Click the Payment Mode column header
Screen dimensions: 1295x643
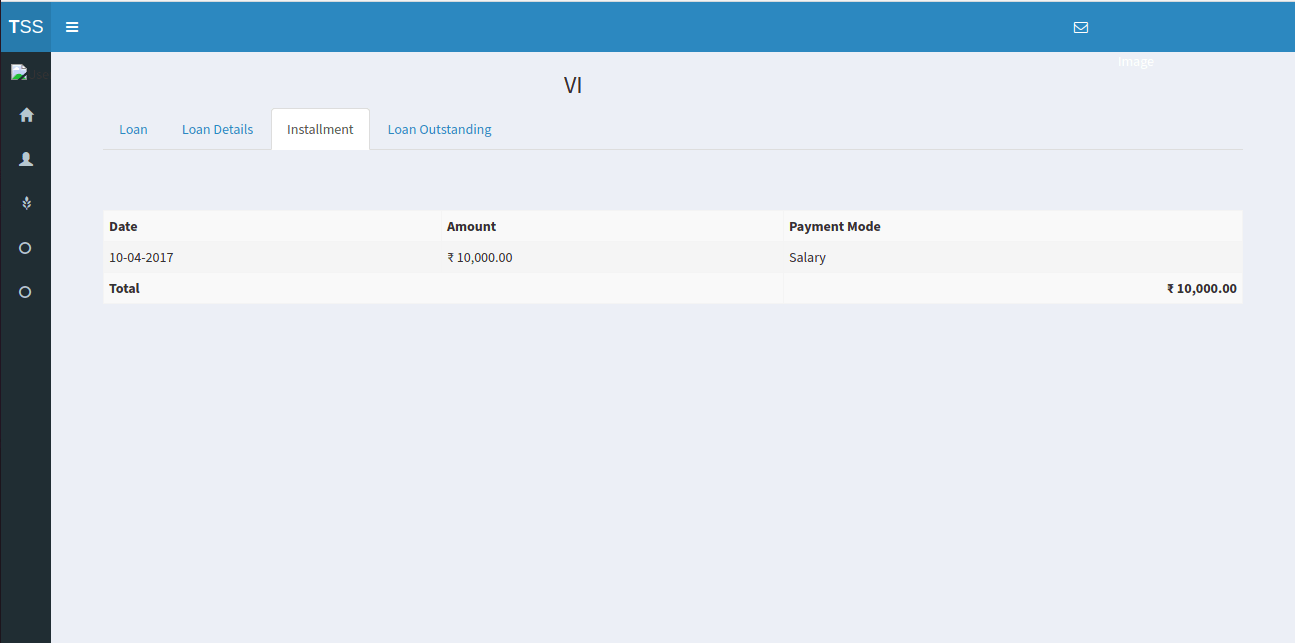[834, 227]
